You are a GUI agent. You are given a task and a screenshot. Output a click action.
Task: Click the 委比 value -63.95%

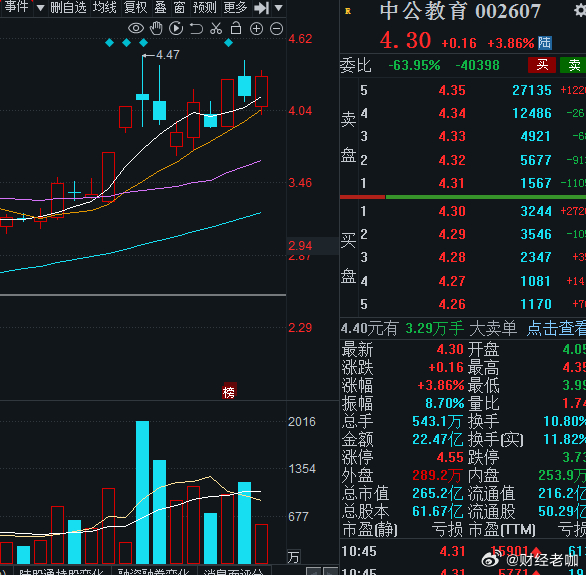pos(414,65)
